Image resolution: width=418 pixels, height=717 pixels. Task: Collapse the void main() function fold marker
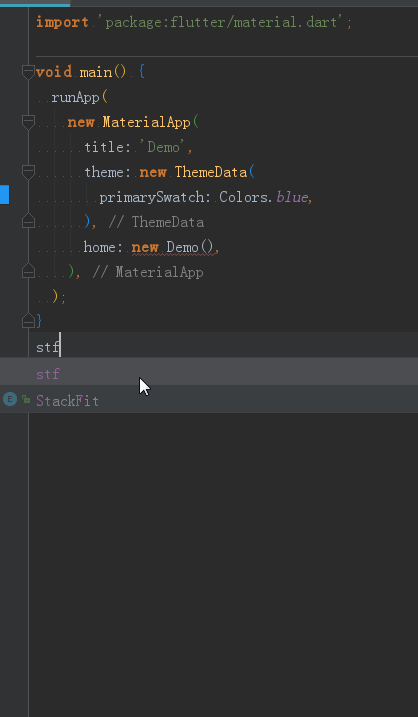[x=28, y=72]
